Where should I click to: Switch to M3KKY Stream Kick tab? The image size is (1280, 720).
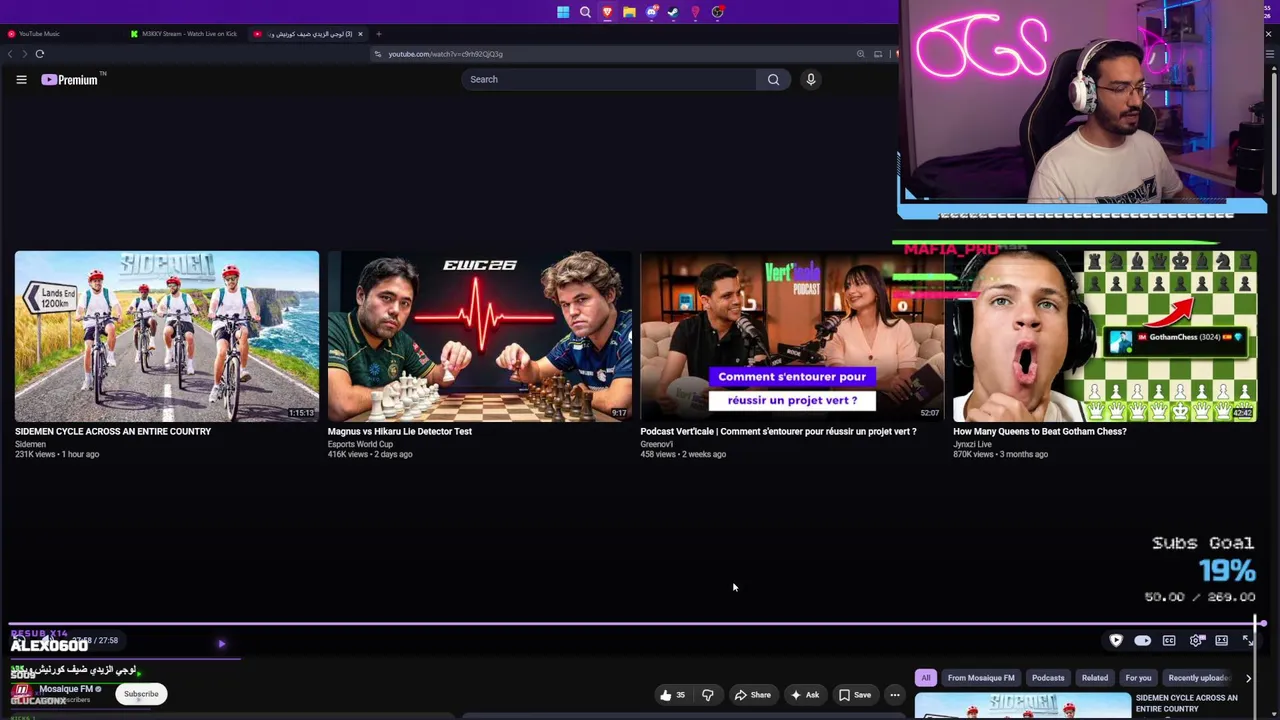(185, 34)
